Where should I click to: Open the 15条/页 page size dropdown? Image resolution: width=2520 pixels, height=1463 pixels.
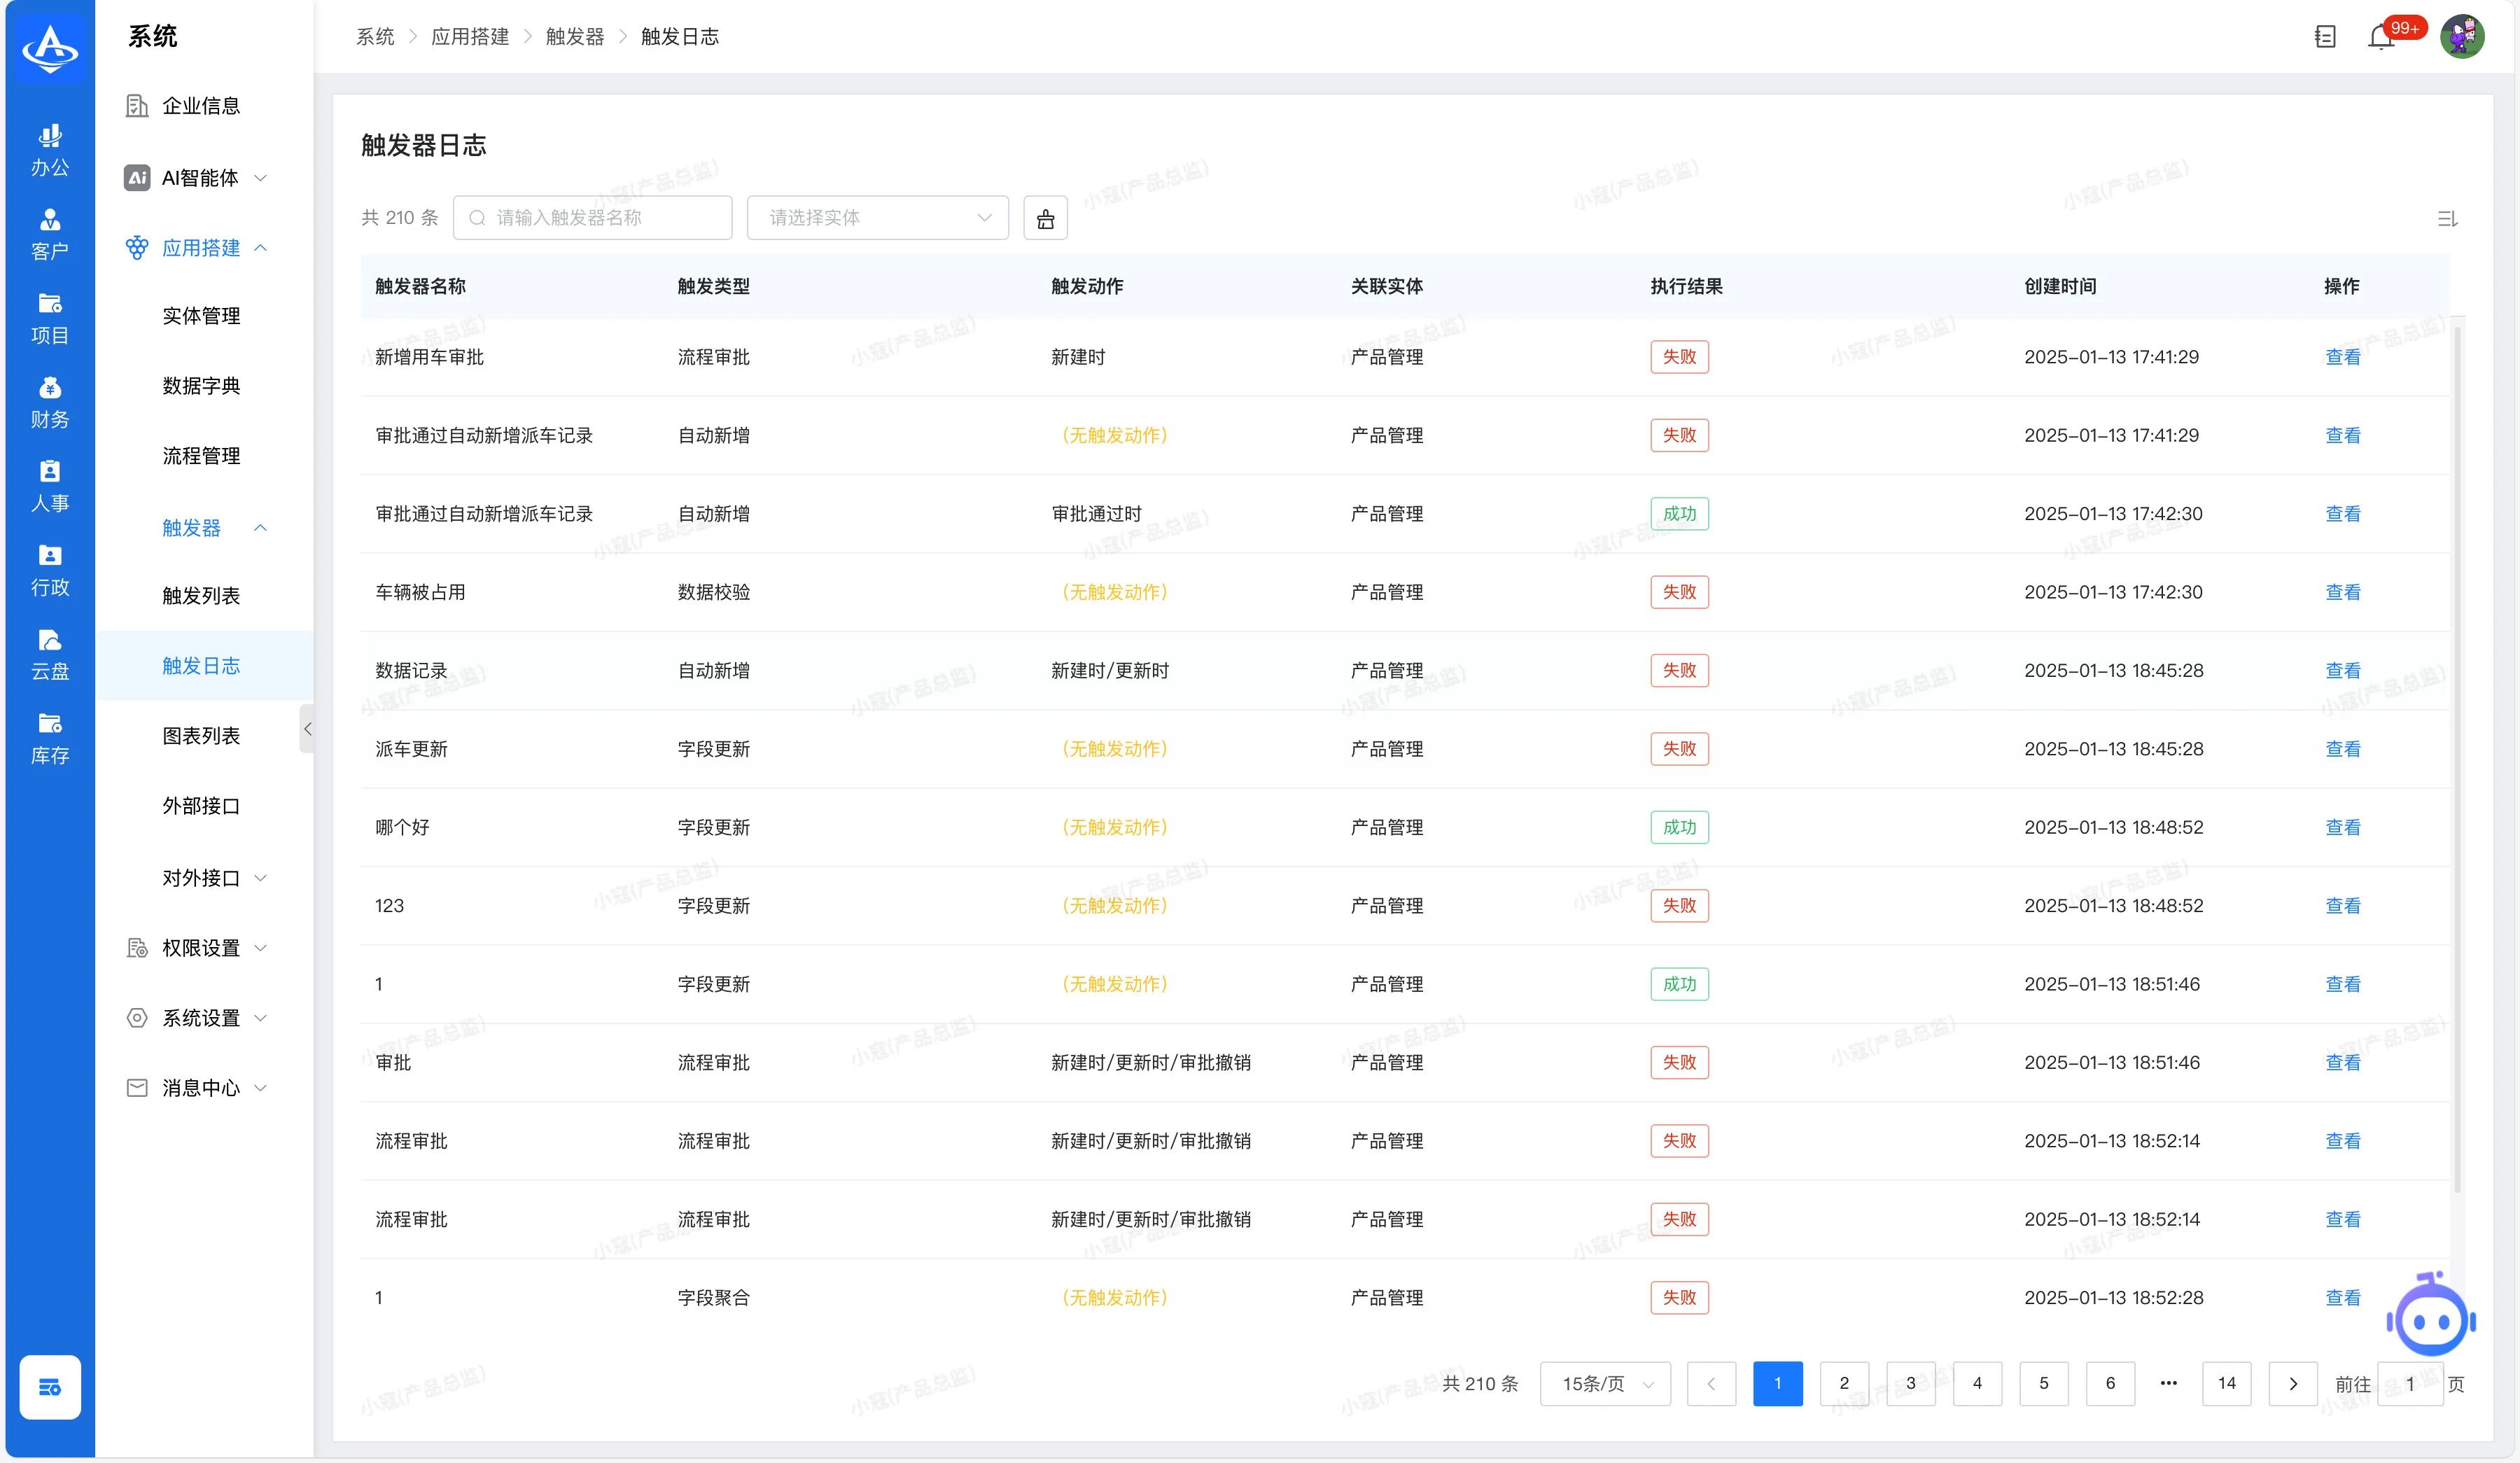(1605, 1384)
